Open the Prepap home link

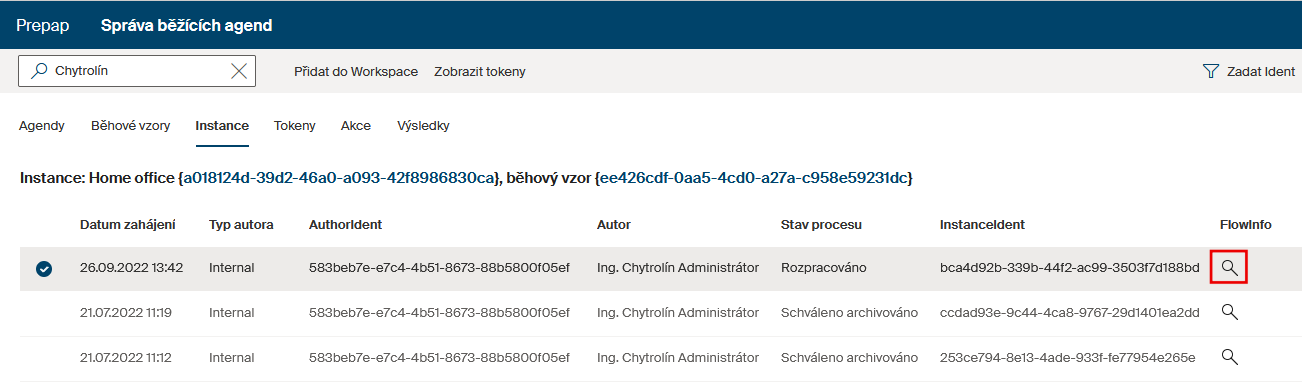[42, 25]
